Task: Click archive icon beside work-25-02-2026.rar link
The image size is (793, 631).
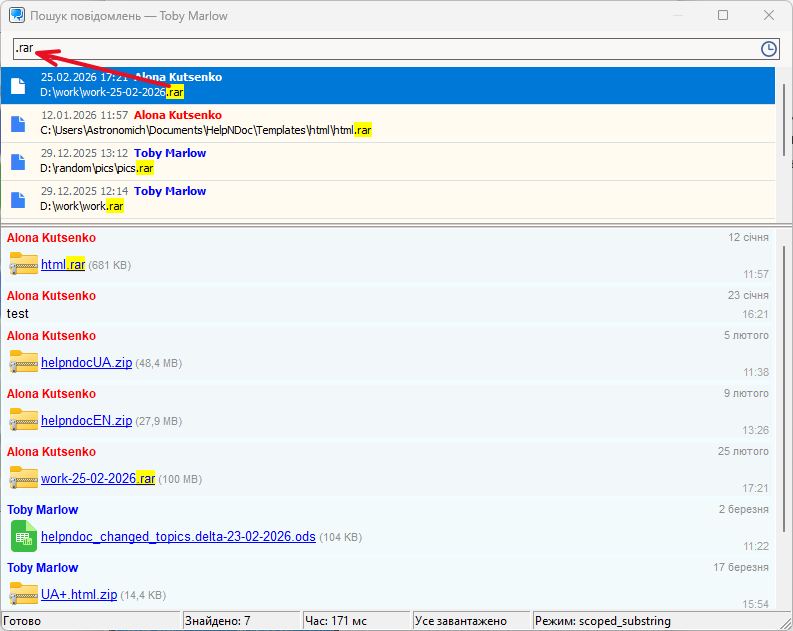Action: tap(23, 478)
